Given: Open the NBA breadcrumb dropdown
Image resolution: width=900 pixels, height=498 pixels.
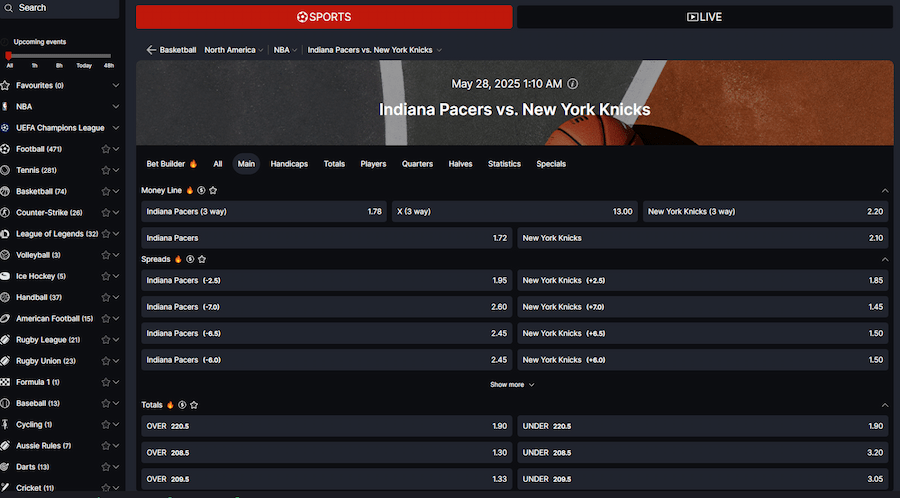Looking at the screenshot, I should pyautogui.click(x=285, y=50).
